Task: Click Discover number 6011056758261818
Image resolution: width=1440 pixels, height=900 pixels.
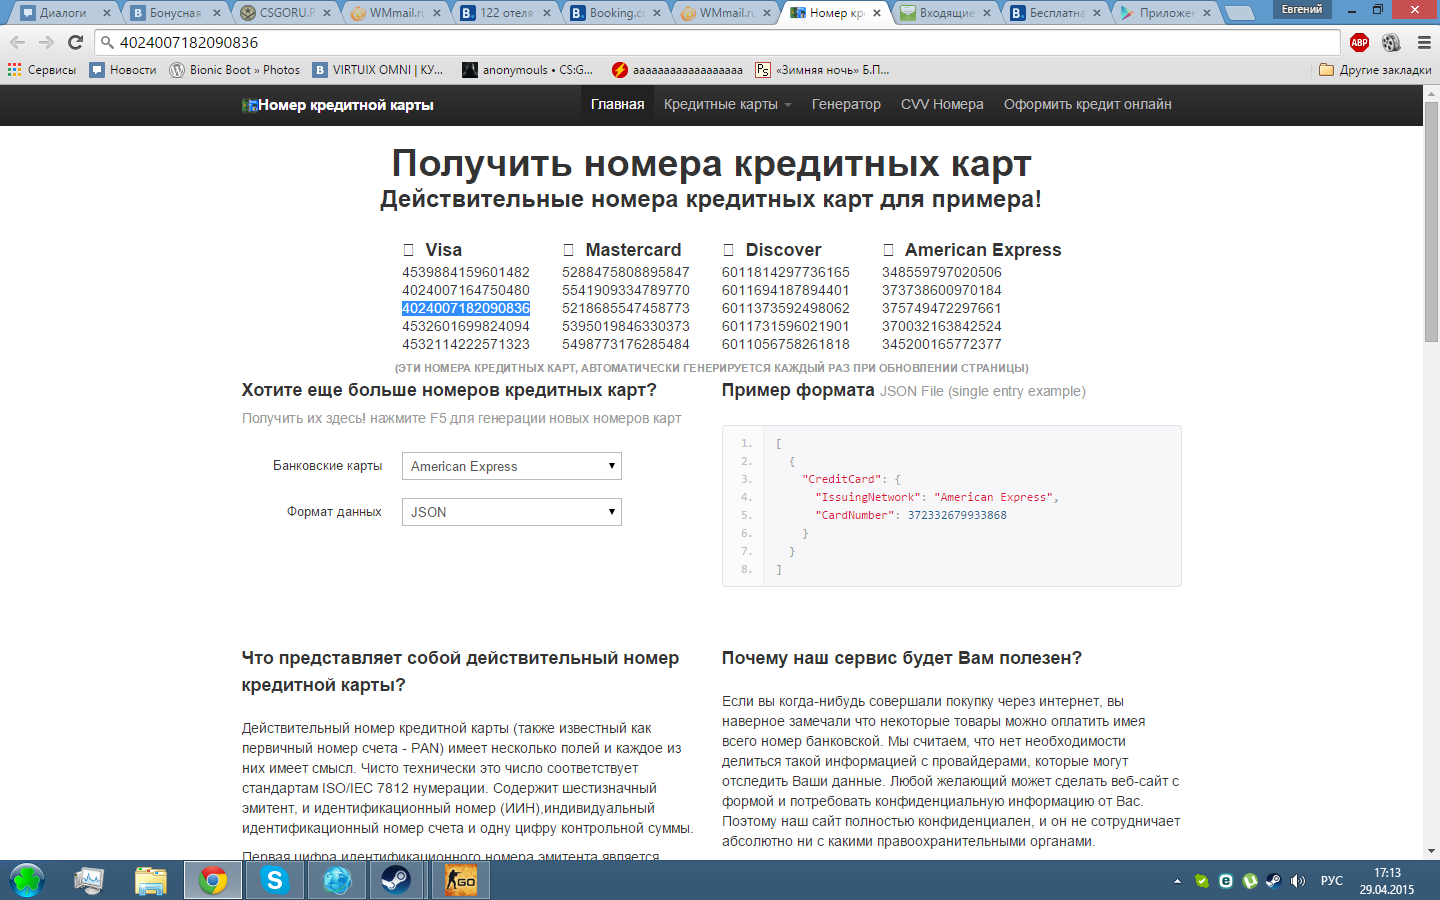Action: [x=786, y=344]
